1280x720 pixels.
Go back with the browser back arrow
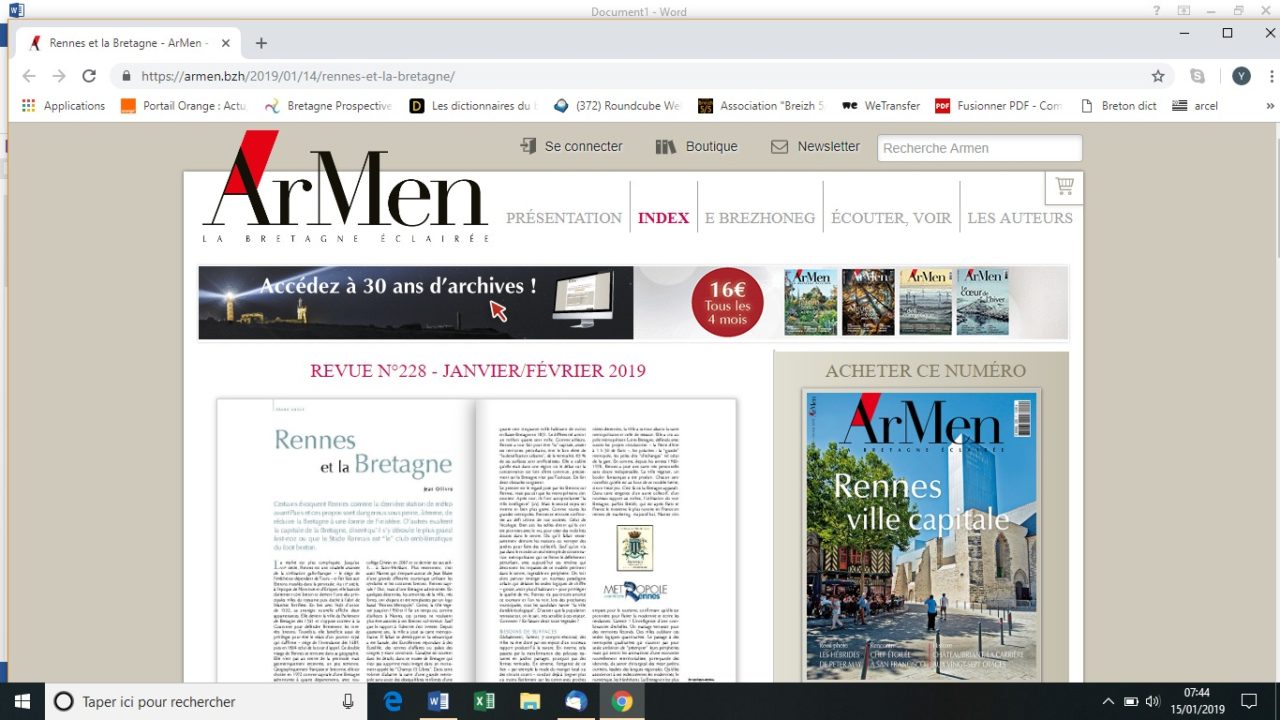pos(29,76)
